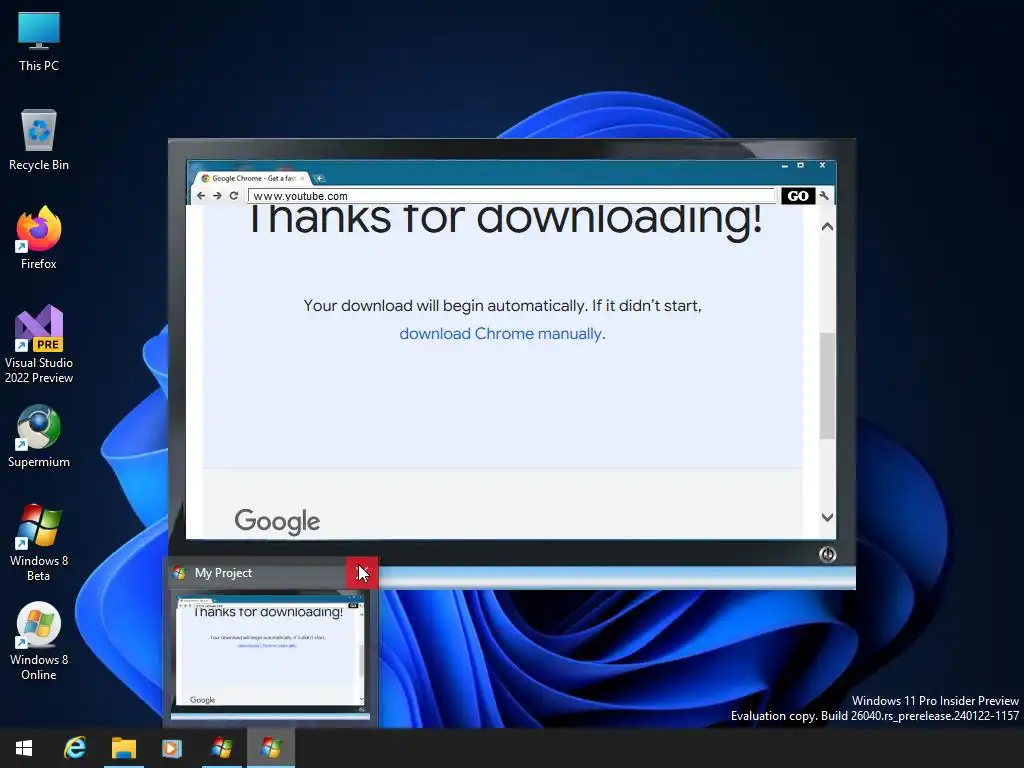Launch Firefox from the desktop
Image resolution: width=1024 pixels, height=768 pixels.
(39, 238)
